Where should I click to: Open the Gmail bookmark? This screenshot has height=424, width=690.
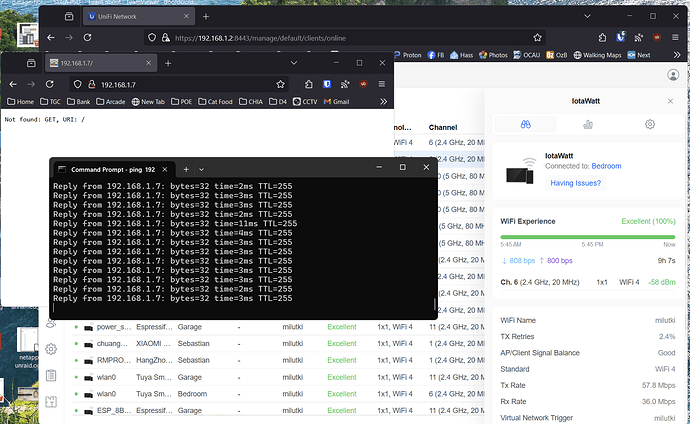(336, 102)
